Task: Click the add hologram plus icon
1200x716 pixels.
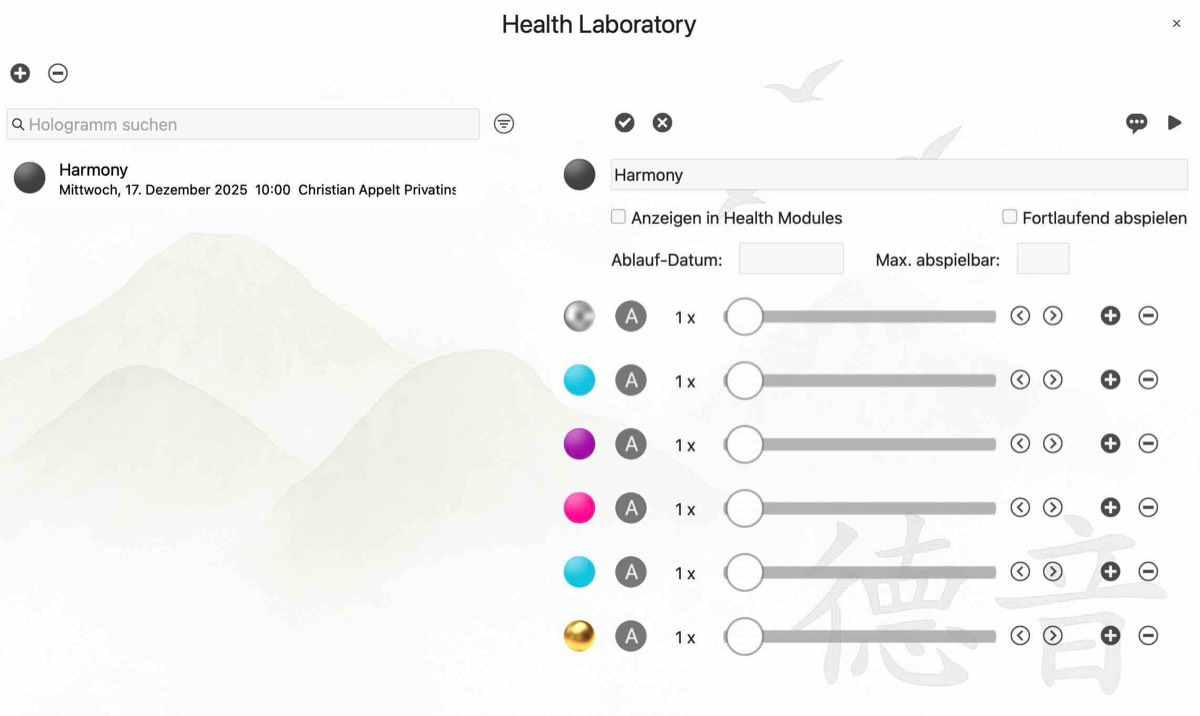Action: click(20, 73)
